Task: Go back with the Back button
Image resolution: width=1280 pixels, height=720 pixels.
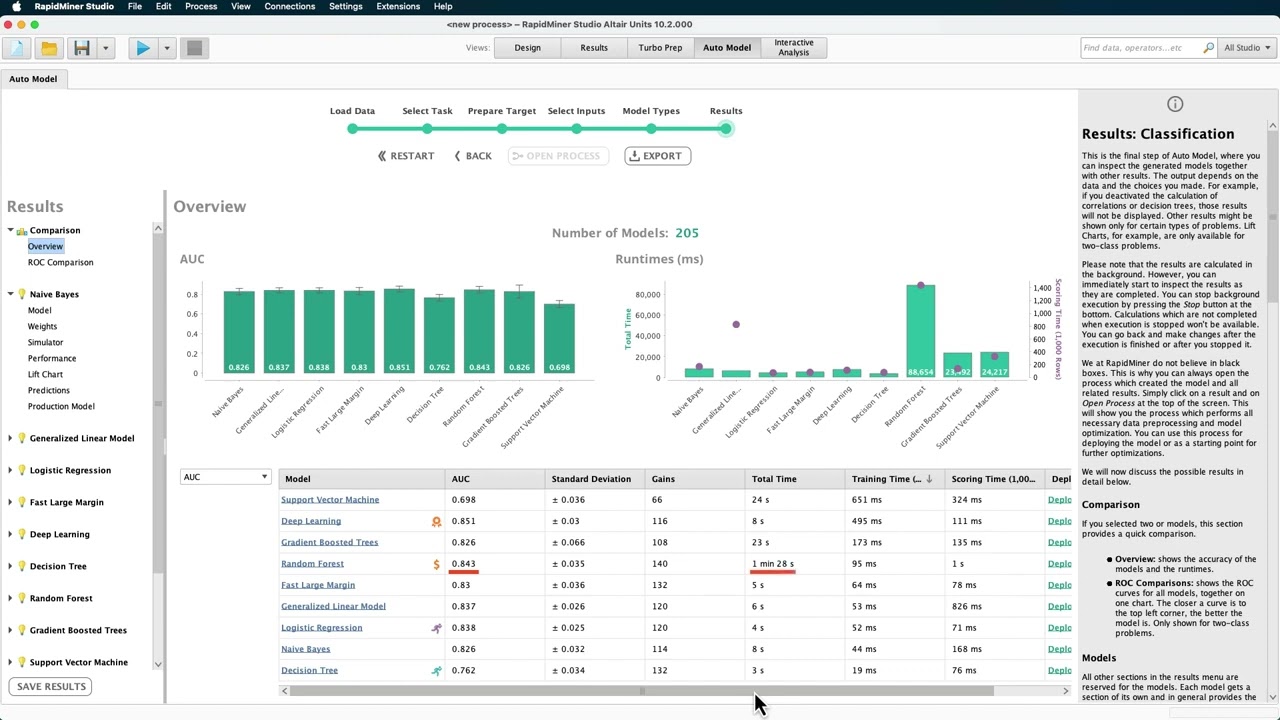Action: [473, 156]
